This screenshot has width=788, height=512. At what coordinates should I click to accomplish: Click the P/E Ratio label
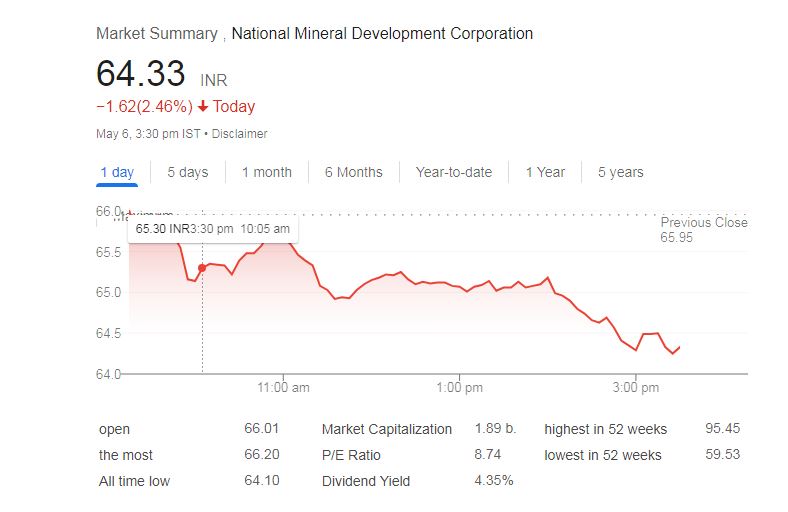351,455
